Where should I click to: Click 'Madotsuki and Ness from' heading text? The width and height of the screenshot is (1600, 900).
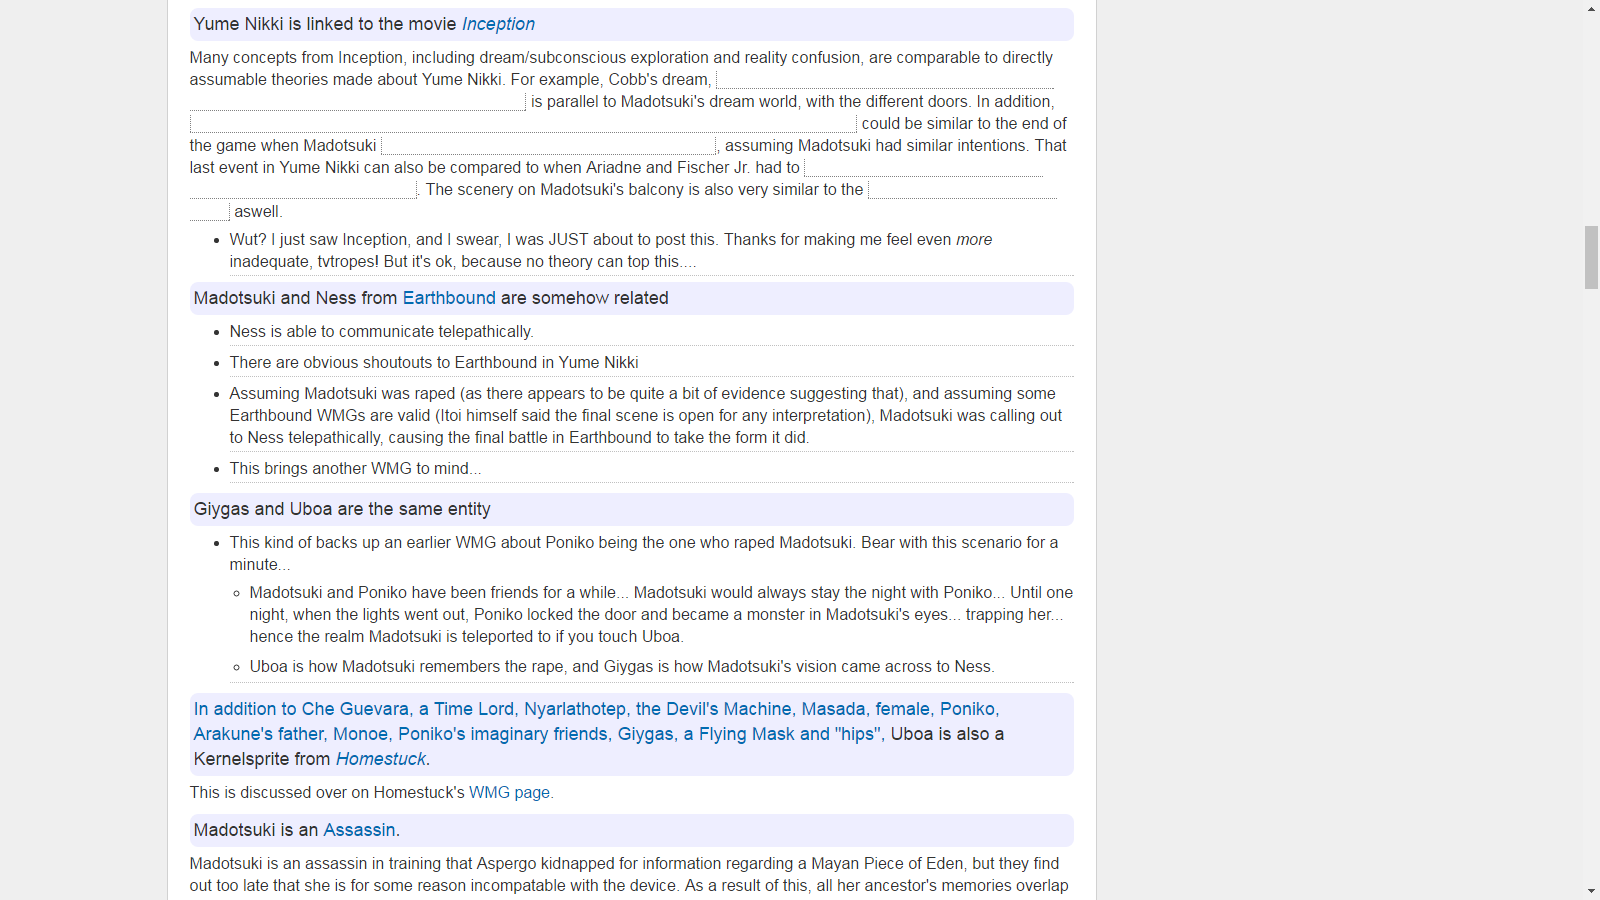[295, 298]
